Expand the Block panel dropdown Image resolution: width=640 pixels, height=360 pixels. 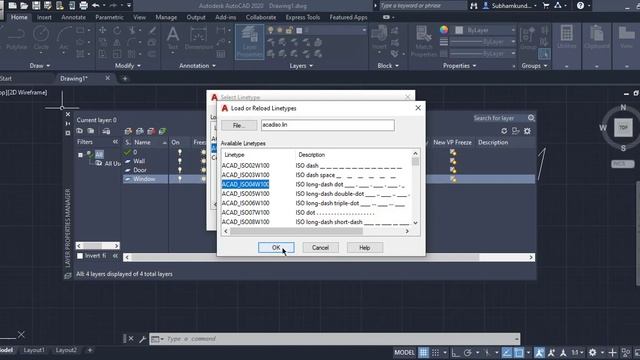click(x=388, y=66)
